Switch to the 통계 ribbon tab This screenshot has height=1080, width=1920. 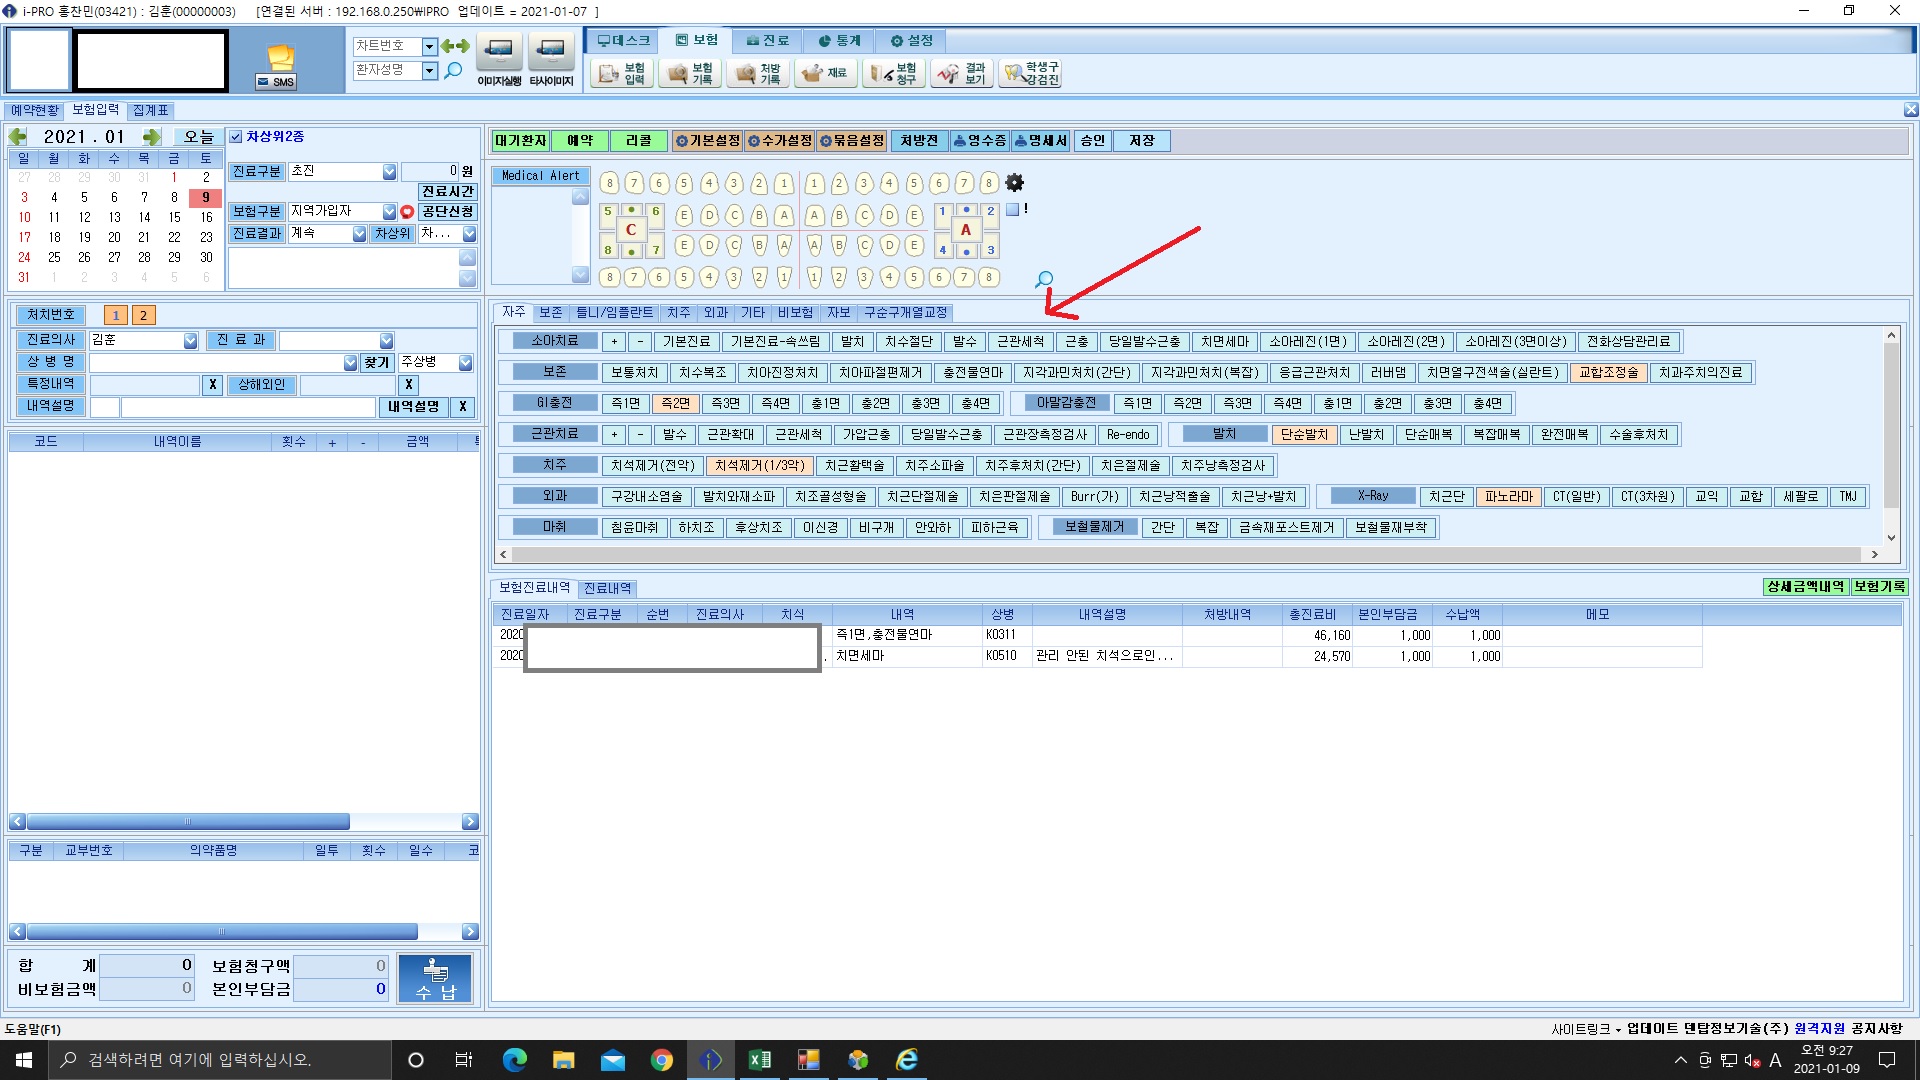coord(839,41)
